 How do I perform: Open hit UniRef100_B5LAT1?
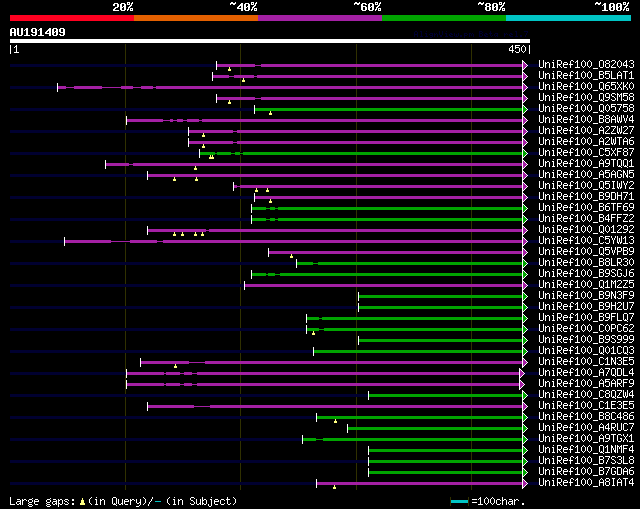click(586, 75)
